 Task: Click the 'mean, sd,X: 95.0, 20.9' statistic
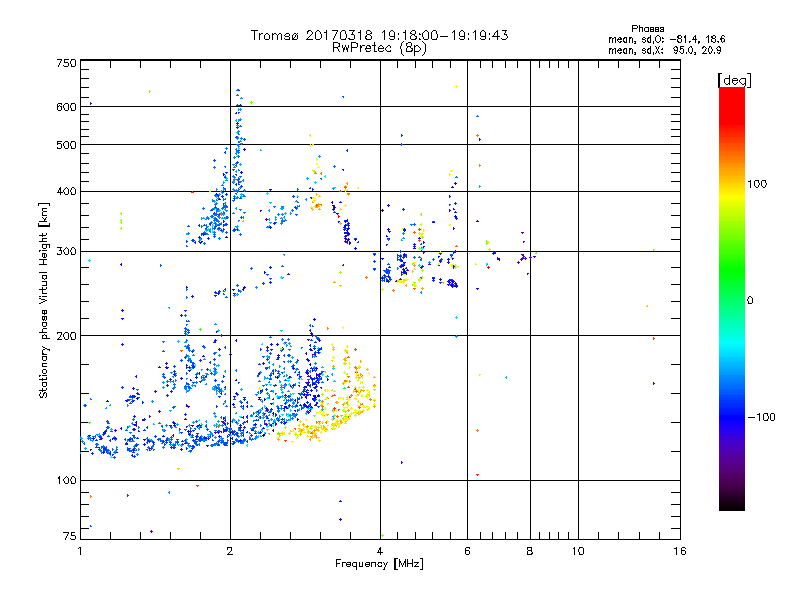[665, 50]
